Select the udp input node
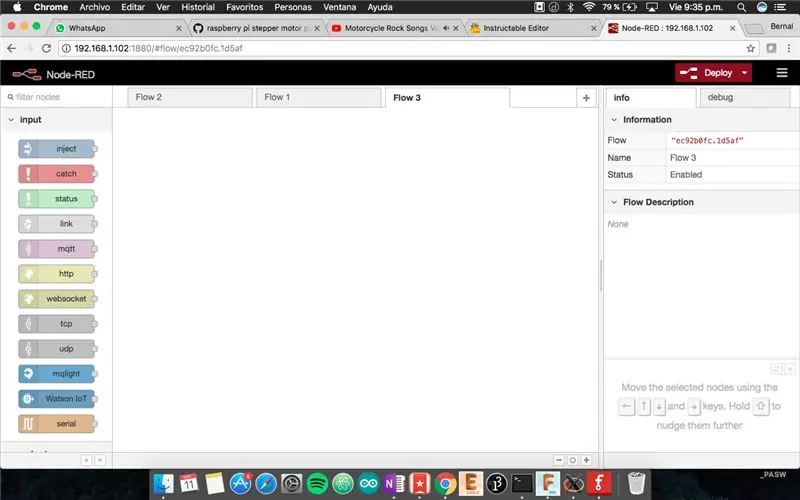Screen dimensions: 800x500 coord(57,348)
